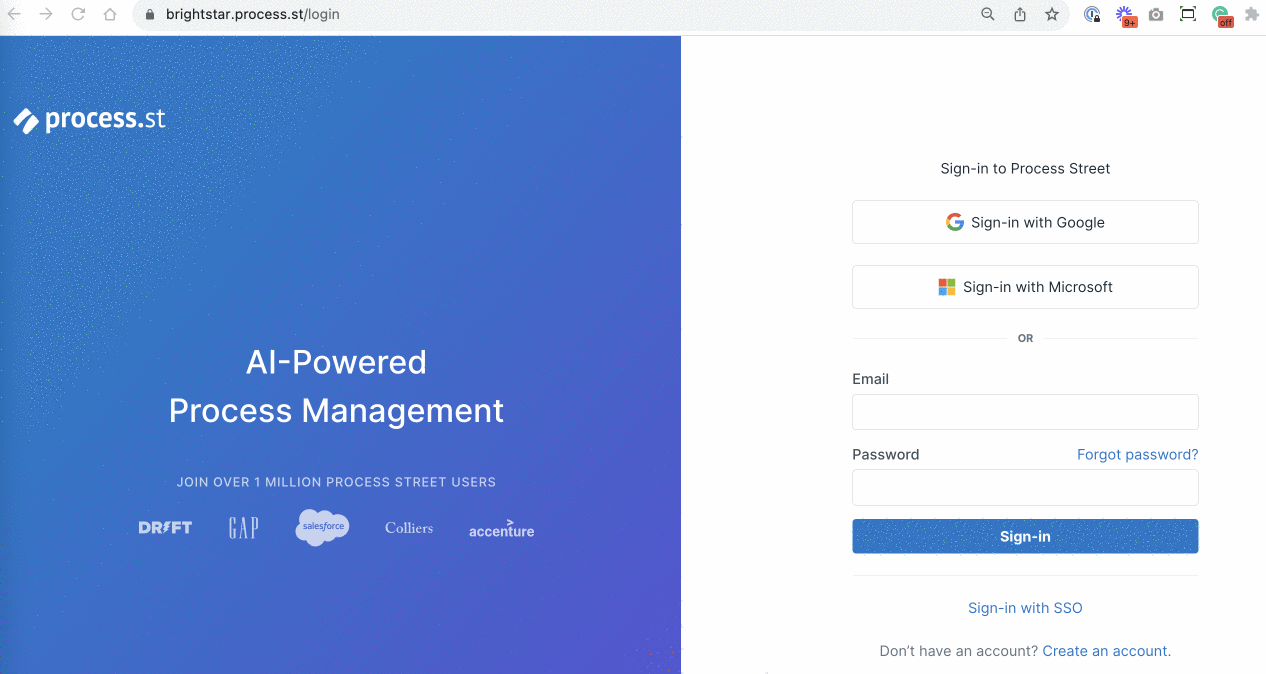Click the Accenture logo
This screenshot has width=1266, height=674.
click(501, 529)
